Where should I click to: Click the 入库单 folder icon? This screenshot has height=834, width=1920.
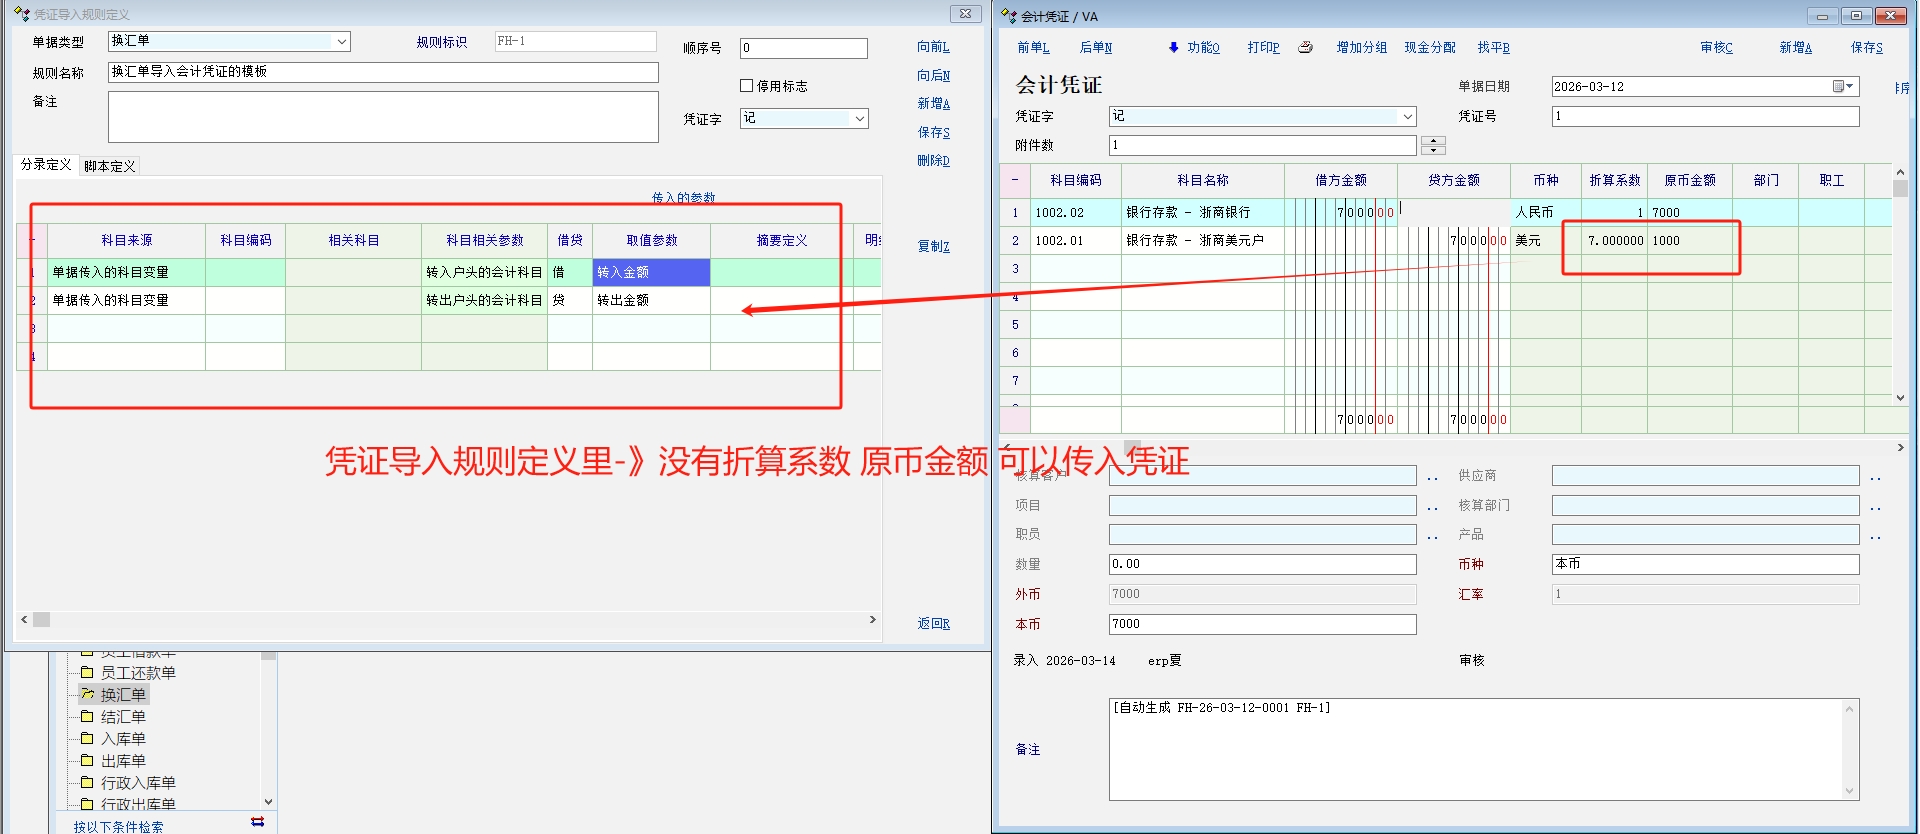[x=87, y=738]
